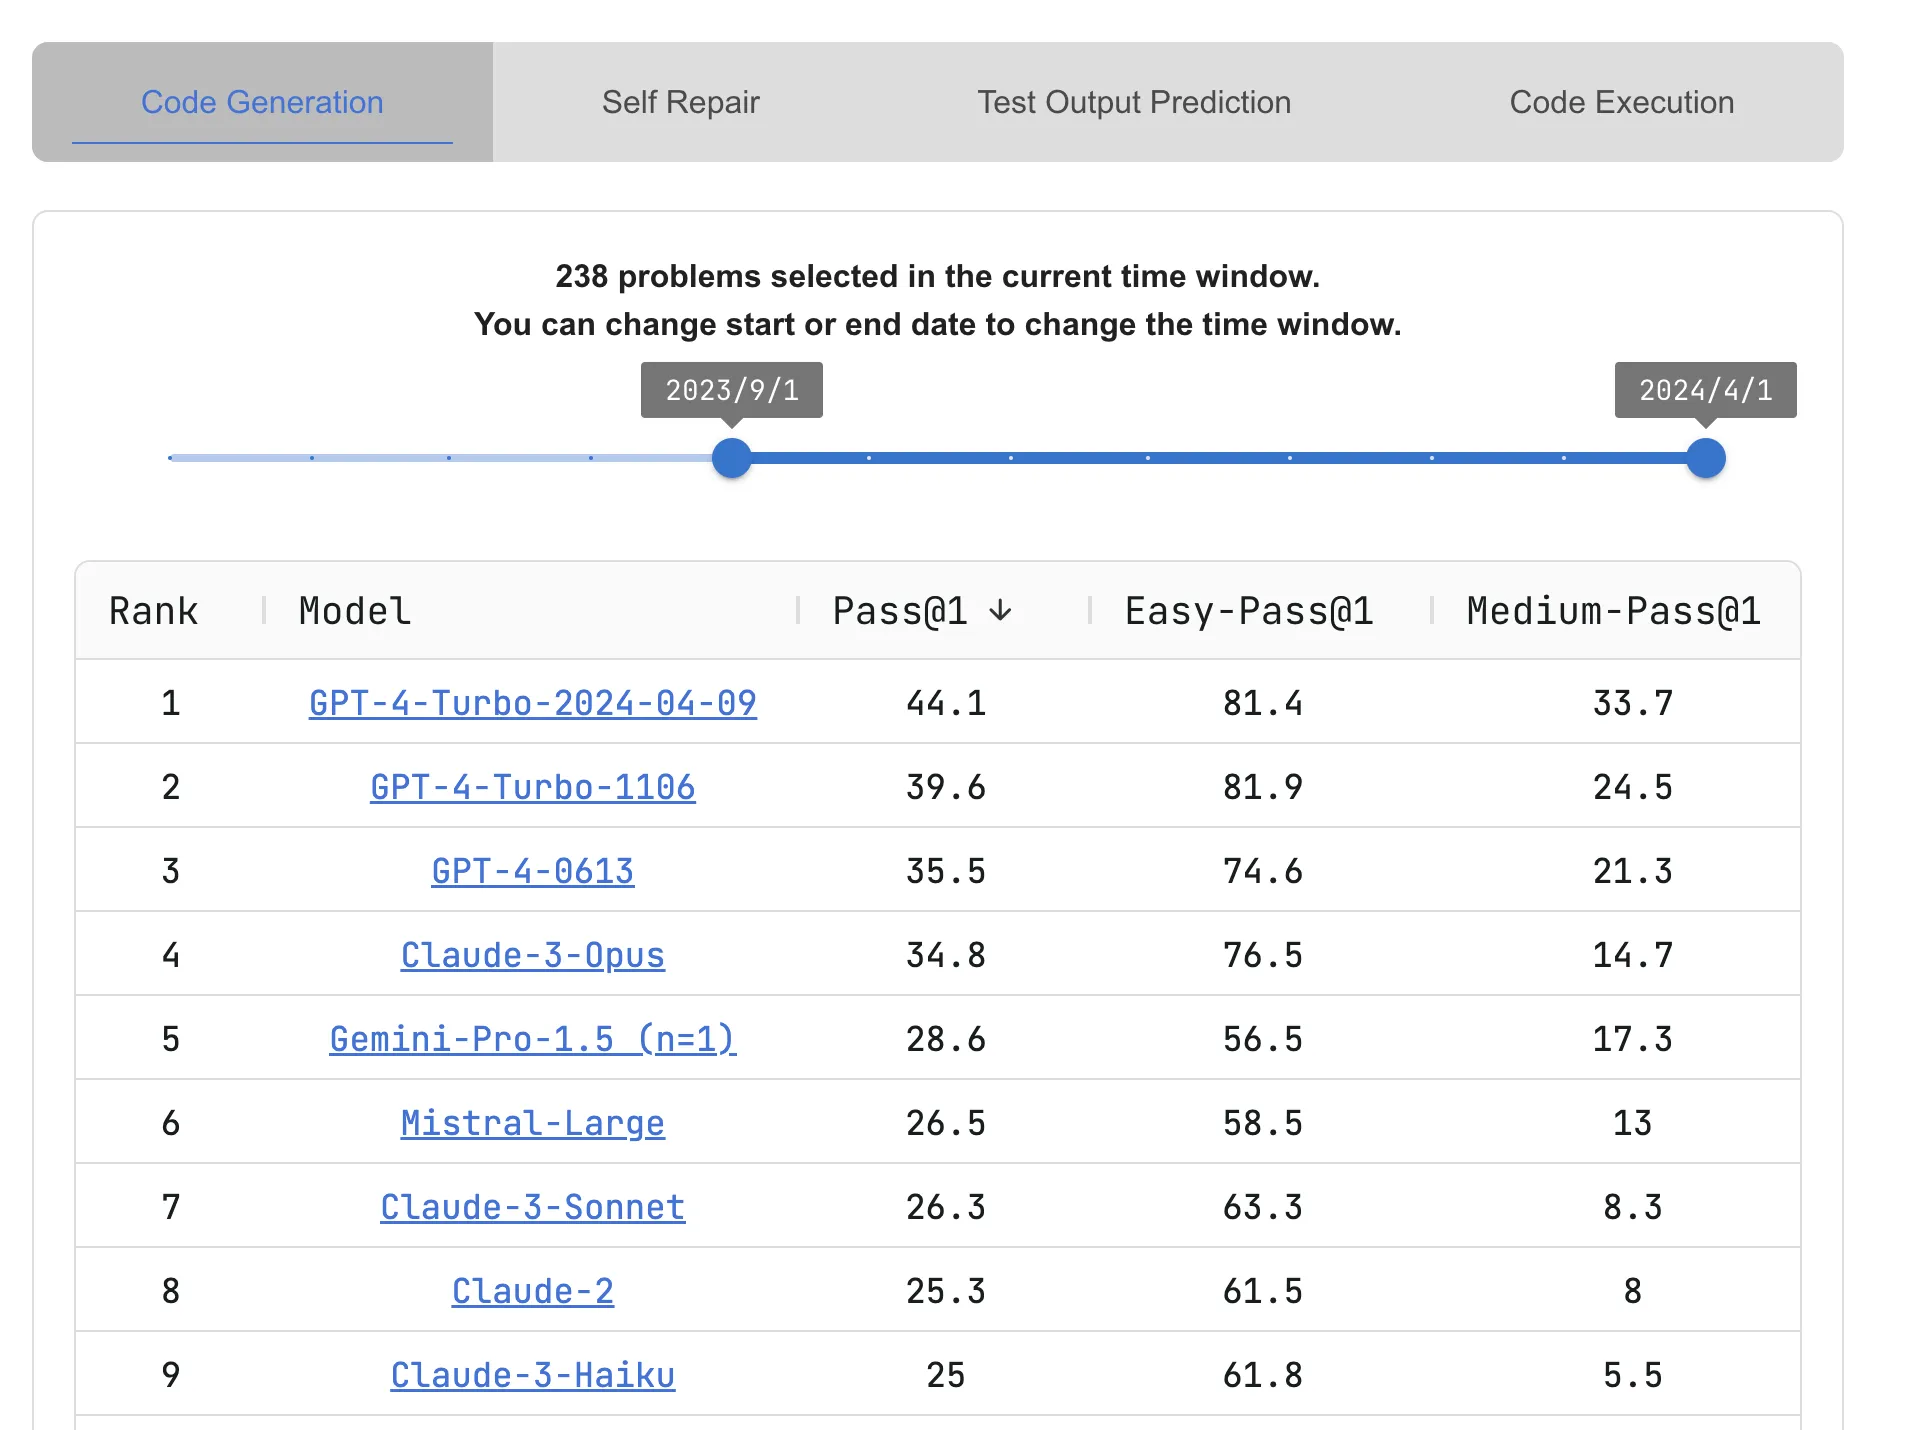This screenshot has height=1430, width=1930.
Task: Click the Pass@1 value 35.5
Action: (946, 871)
